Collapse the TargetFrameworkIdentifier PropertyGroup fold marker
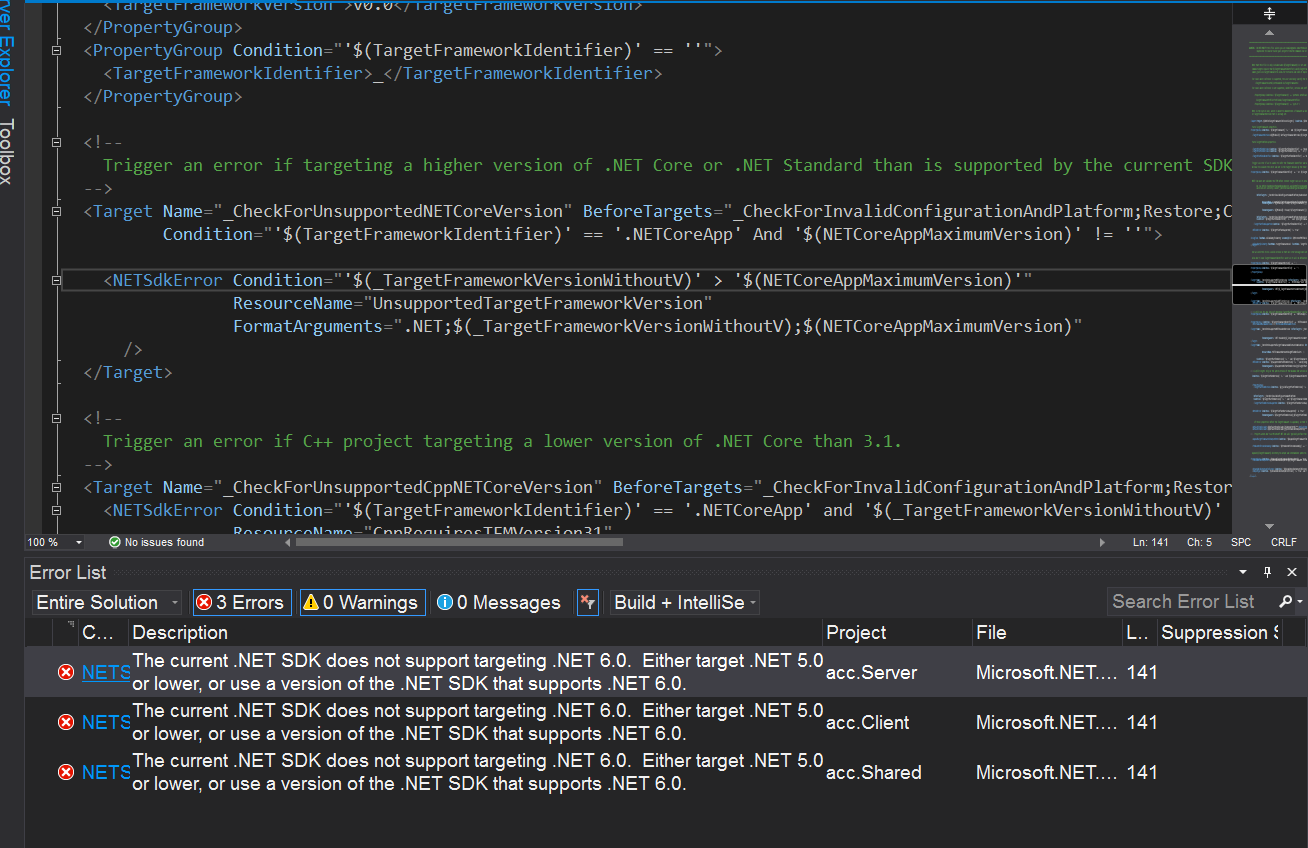The image size is (1308, 848). point(56,50)
